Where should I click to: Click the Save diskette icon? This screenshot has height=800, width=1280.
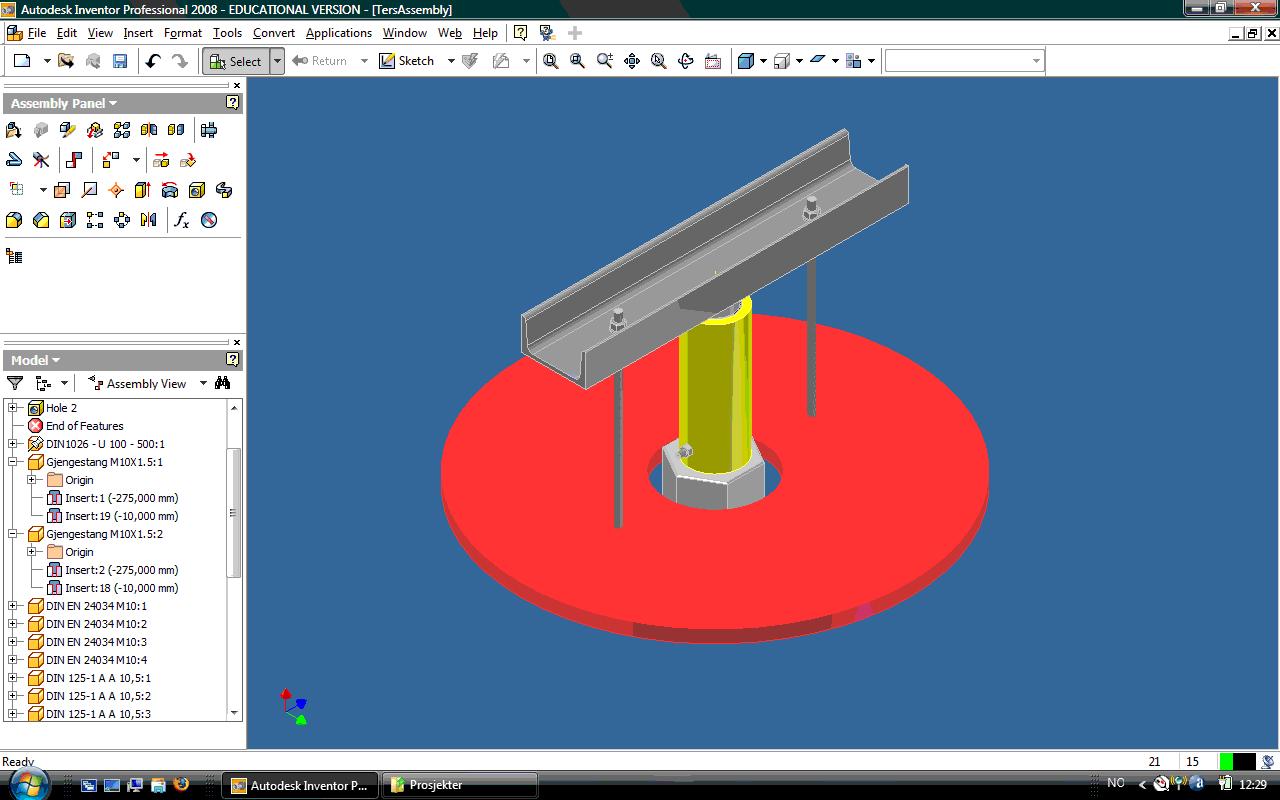(x=120, y=61)
